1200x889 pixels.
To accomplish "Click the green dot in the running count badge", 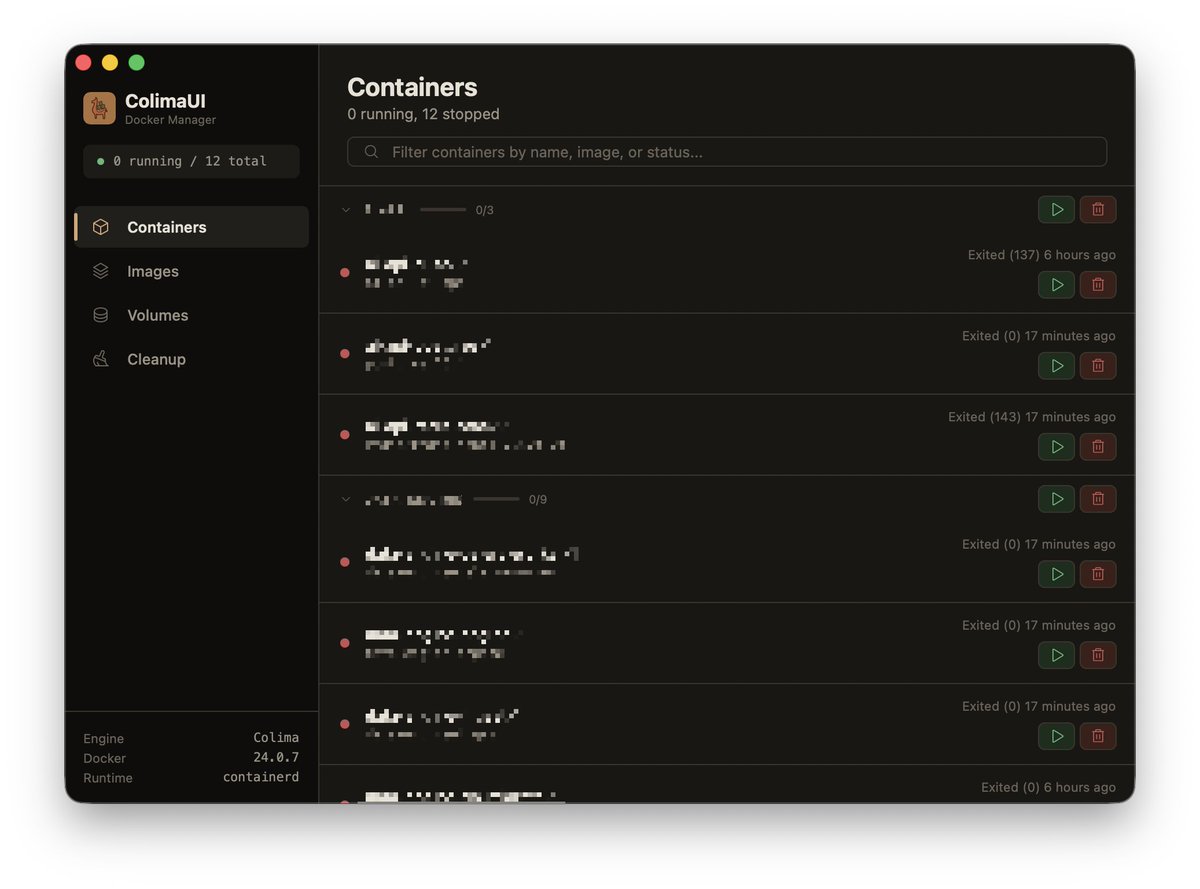I will point(100,161).
